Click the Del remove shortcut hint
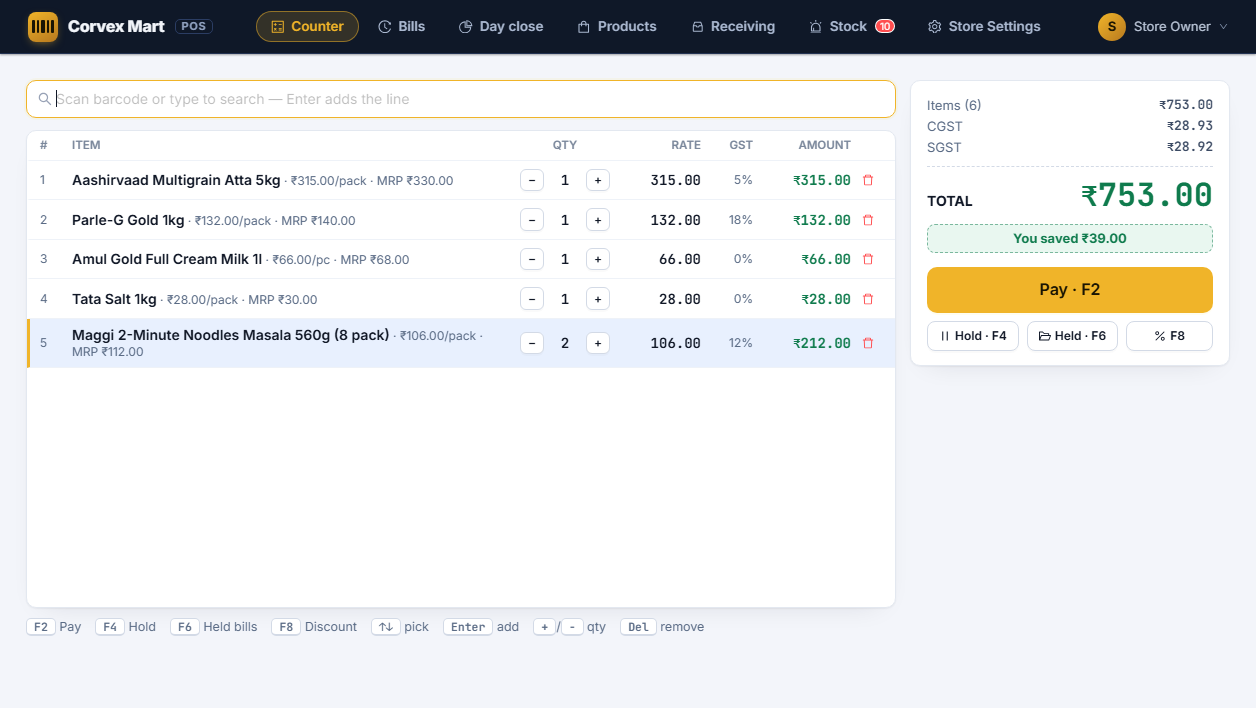 662,627
